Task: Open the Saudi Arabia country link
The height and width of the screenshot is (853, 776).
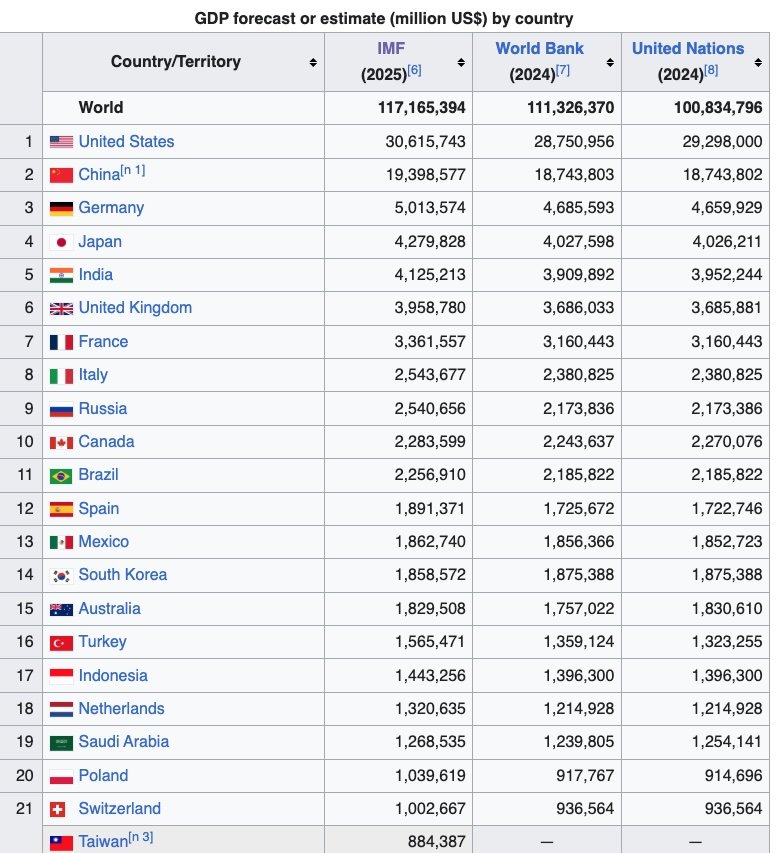Action: click(124, 743)
